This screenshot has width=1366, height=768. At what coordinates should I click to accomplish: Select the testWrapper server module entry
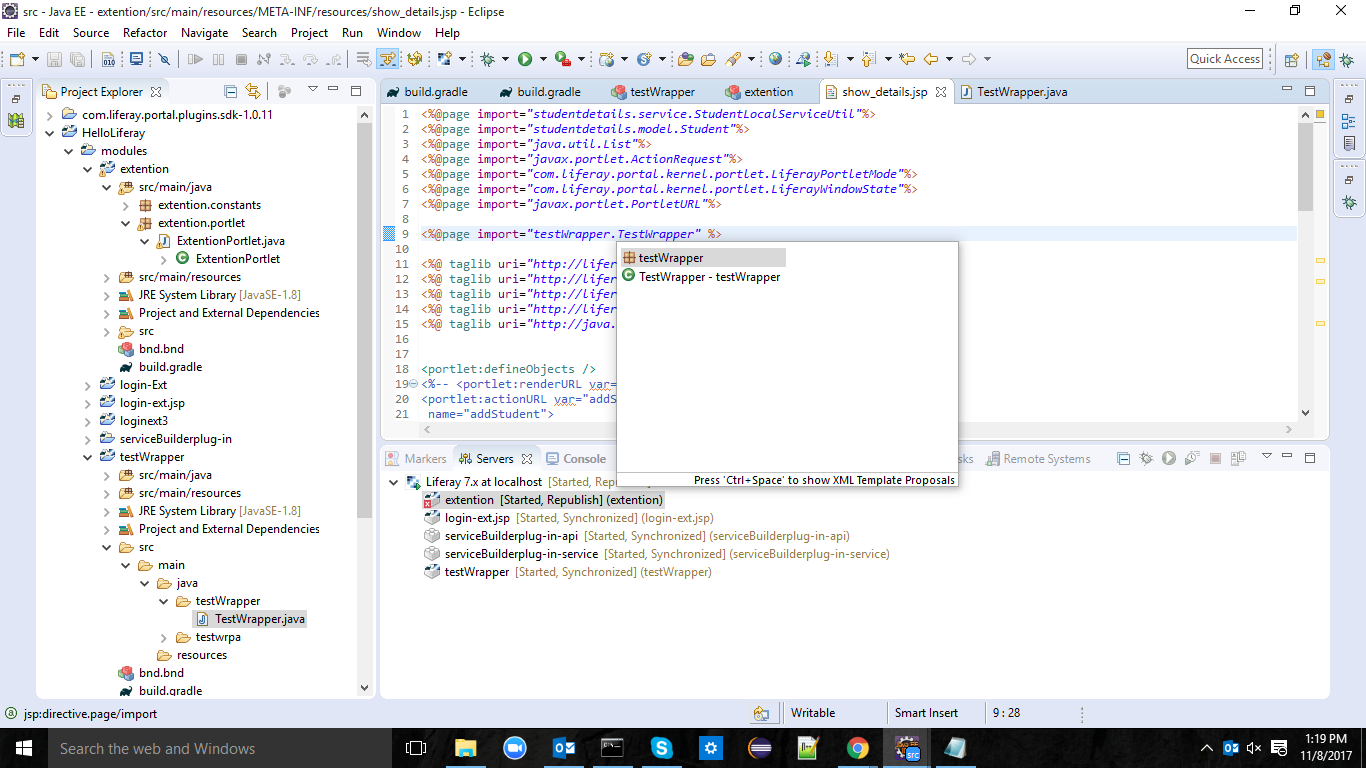click(x=476, y=572)
